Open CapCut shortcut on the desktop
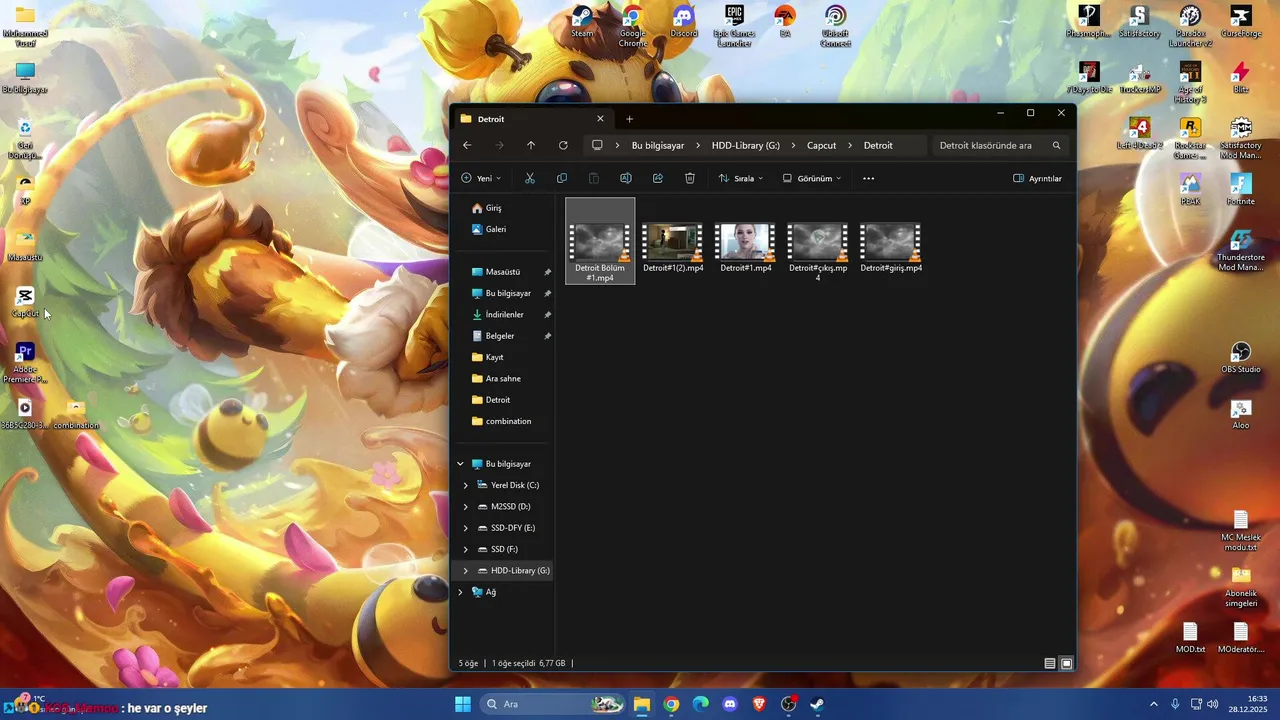The width and height of the screenshot is (1280, 720). pos(25,302)
